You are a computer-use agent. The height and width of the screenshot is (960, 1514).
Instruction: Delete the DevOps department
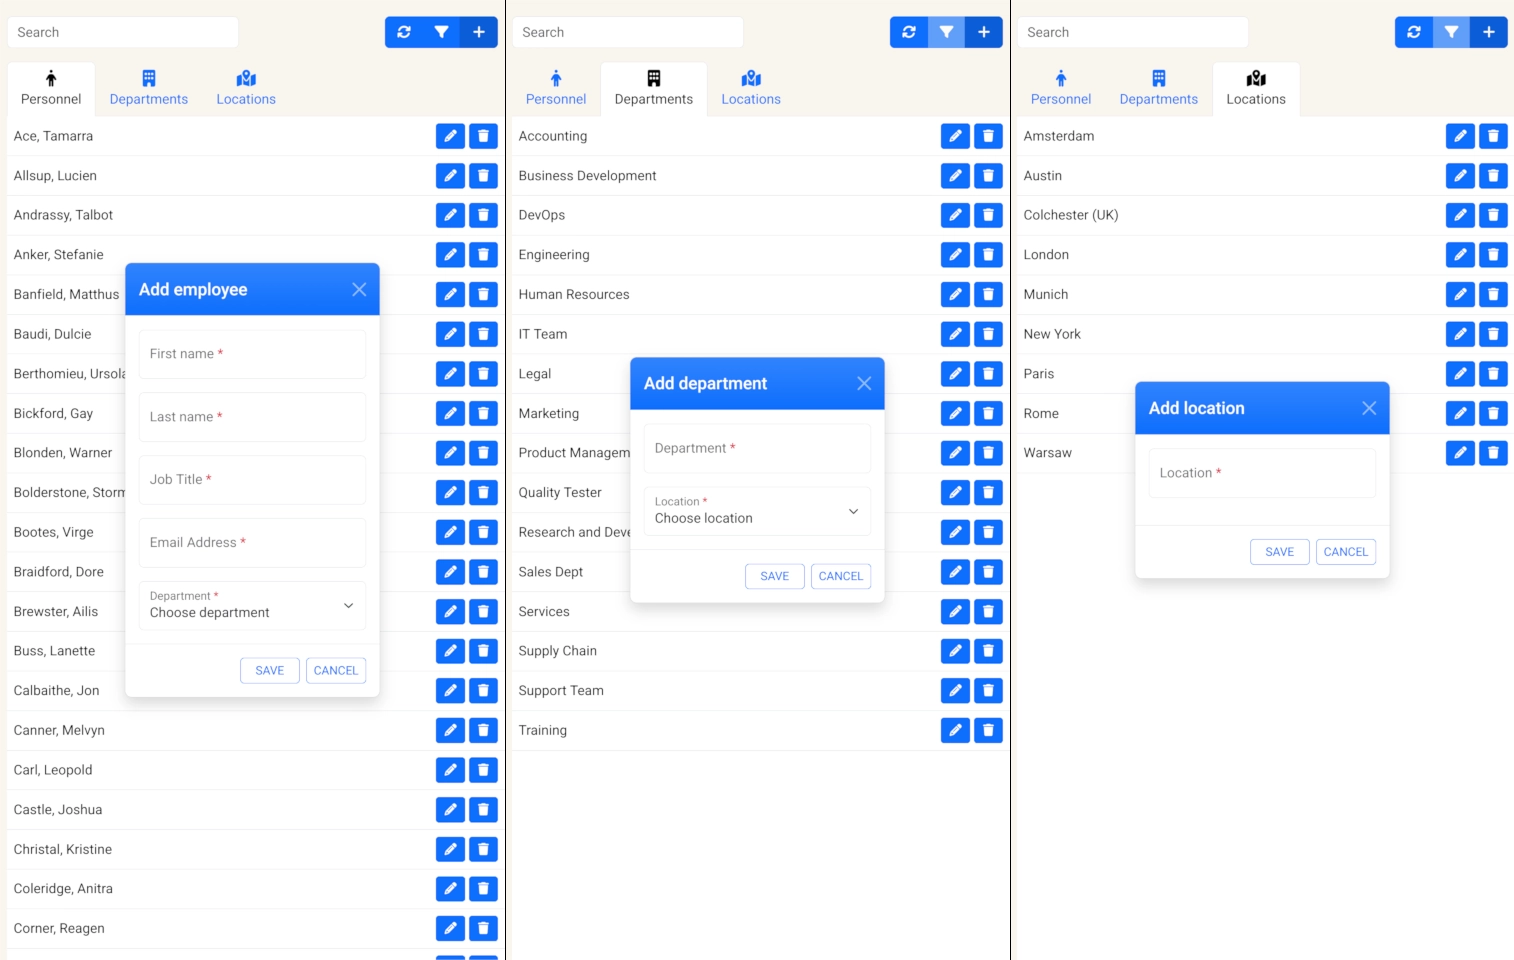[x=988, y=215]
